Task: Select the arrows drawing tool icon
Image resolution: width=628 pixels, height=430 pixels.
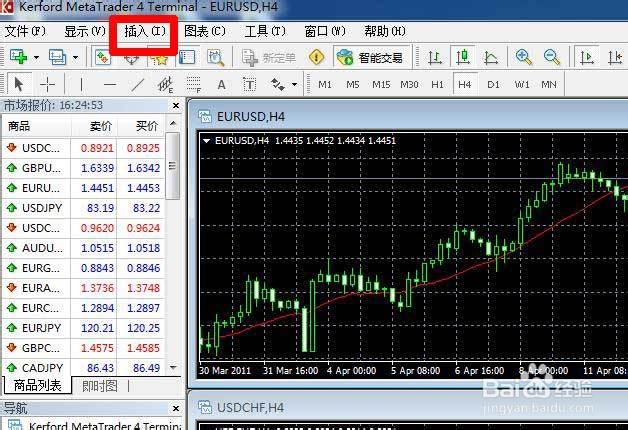Action: point(278,84)
